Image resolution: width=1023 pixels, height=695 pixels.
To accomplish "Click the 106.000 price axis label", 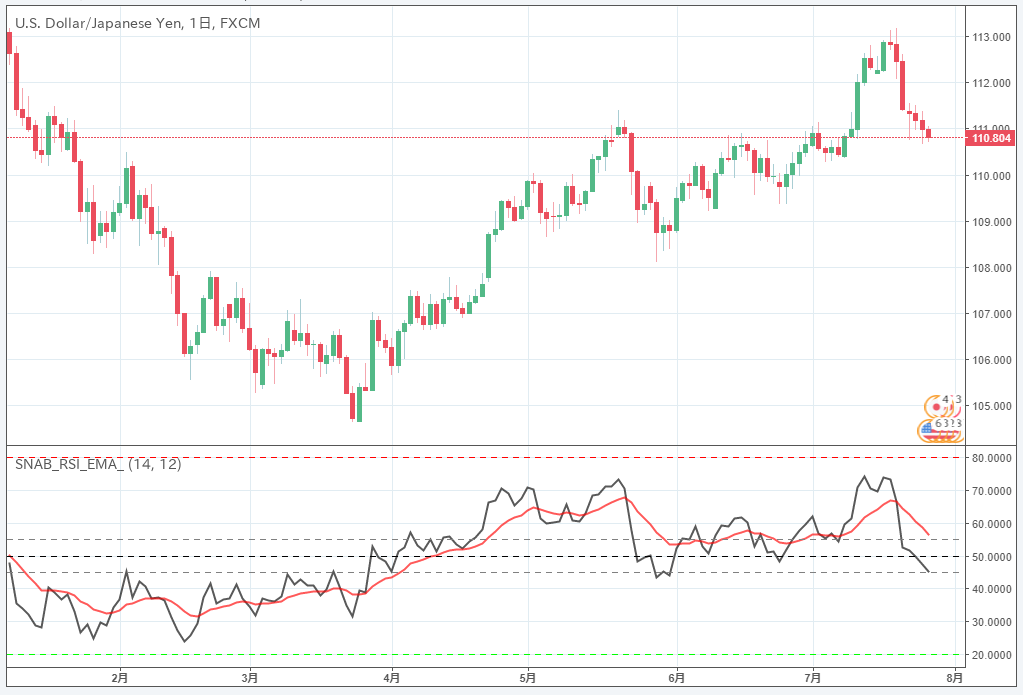I will click(x=992, y=360).
